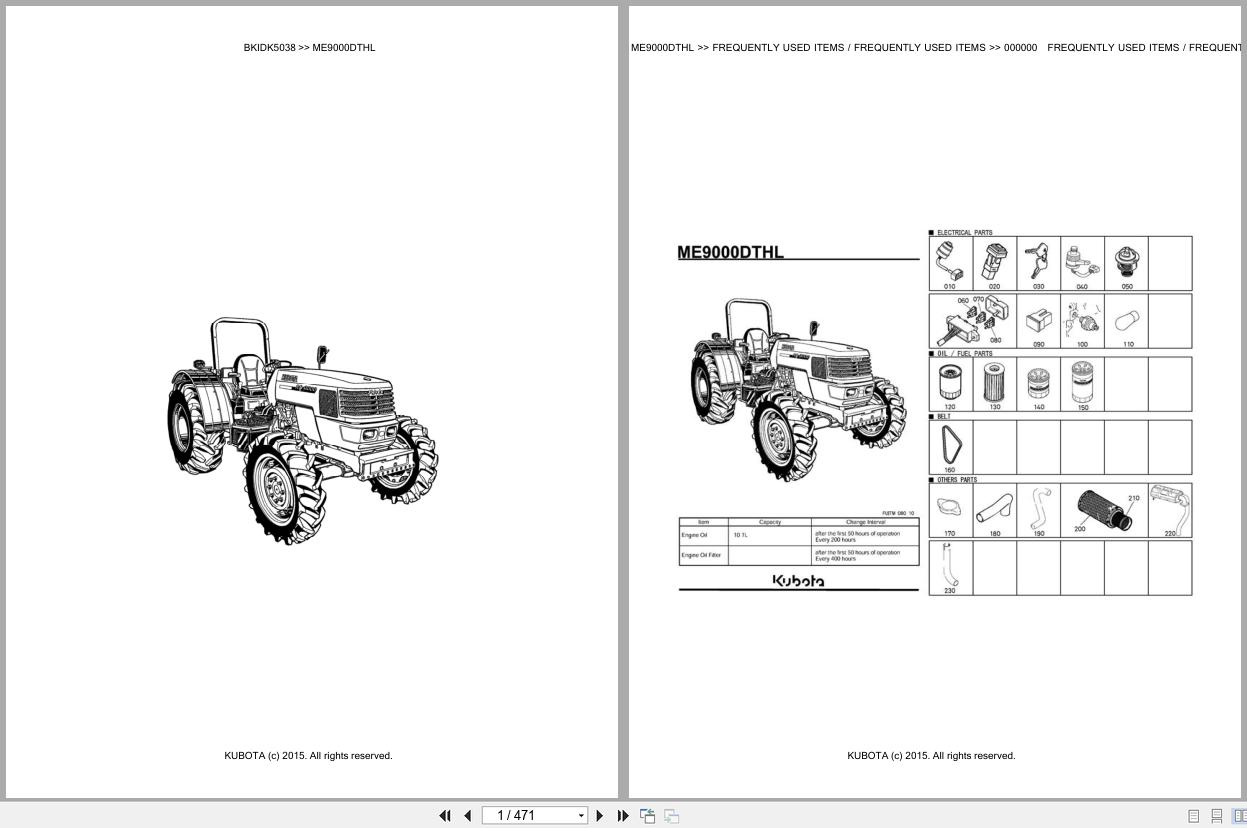Click the copyright notice on left page
Image resolution: width=1247 pixels, height=828 pixels.
308,756
